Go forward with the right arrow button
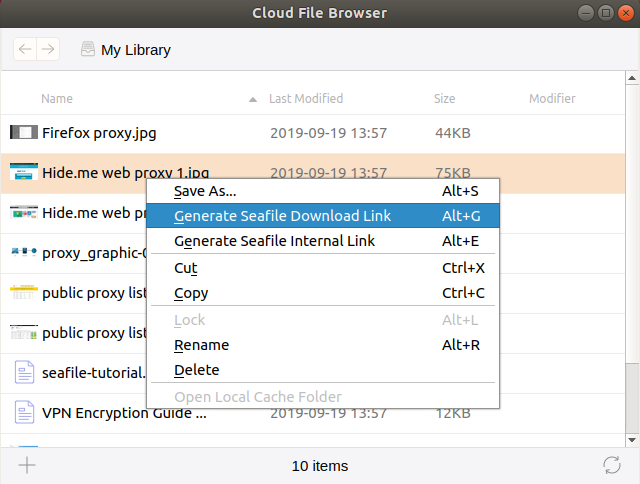This screenshot has height=484, width=640. 48,49
